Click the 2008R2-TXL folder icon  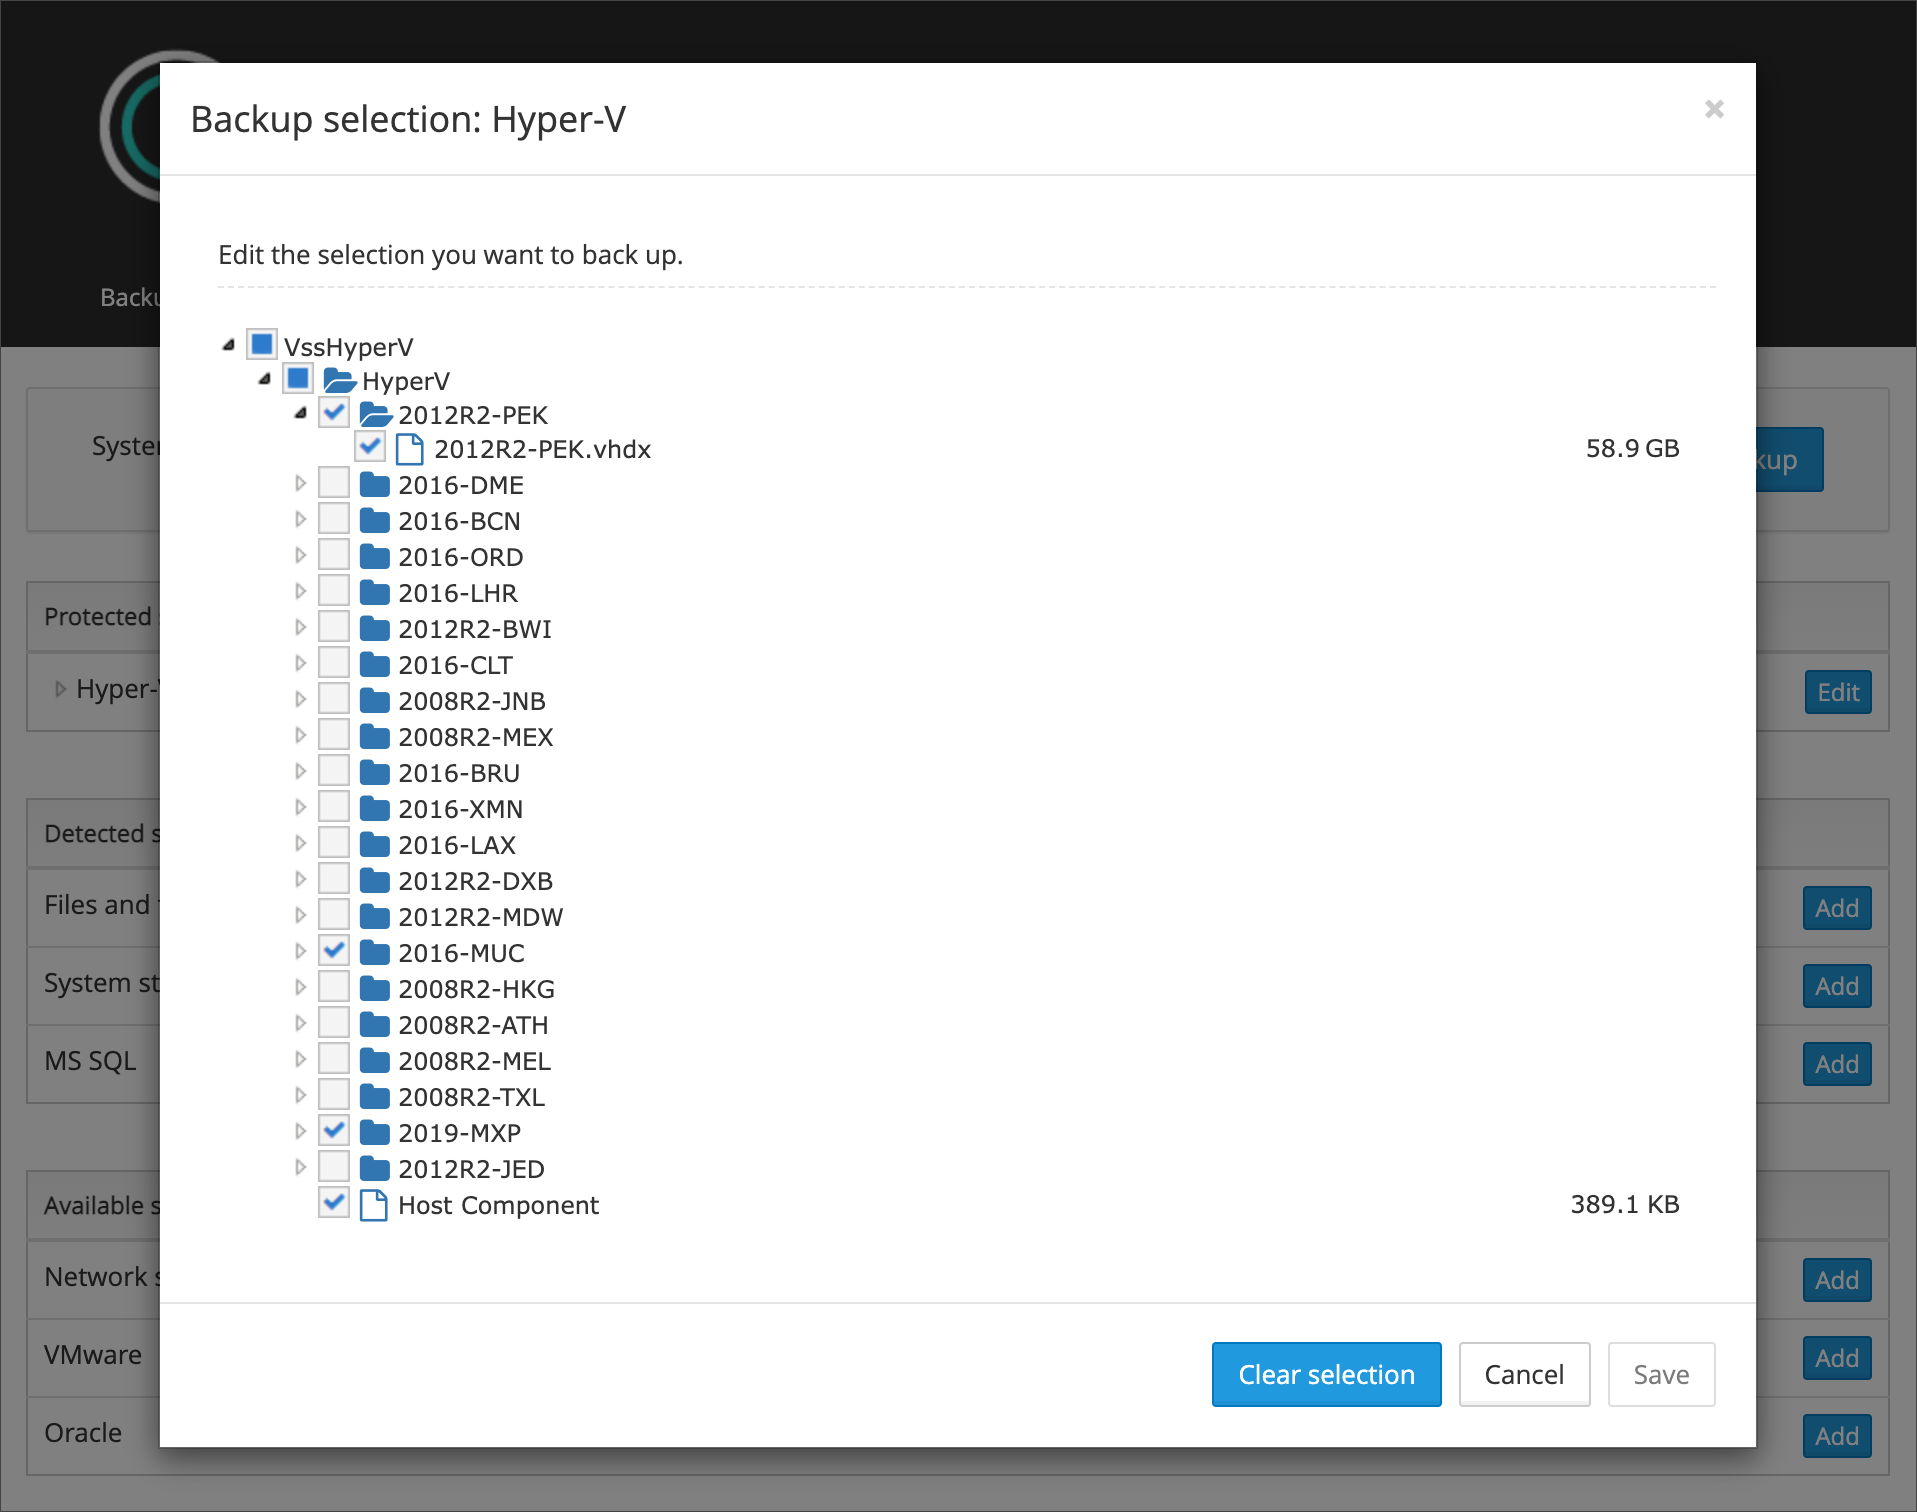pos(375,1097)
